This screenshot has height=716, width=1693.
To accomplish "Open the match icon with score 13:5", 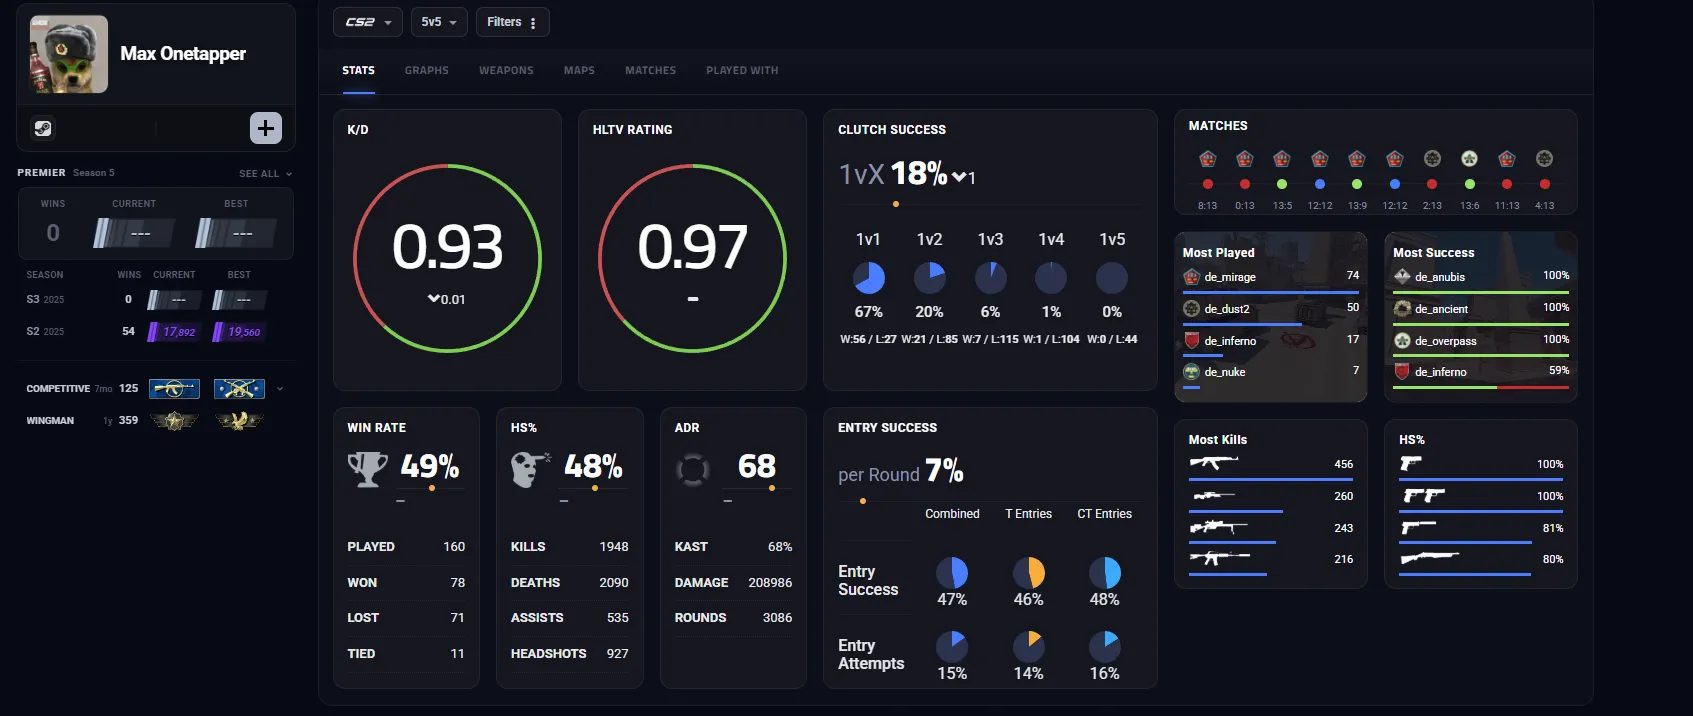I will 1282,159.
